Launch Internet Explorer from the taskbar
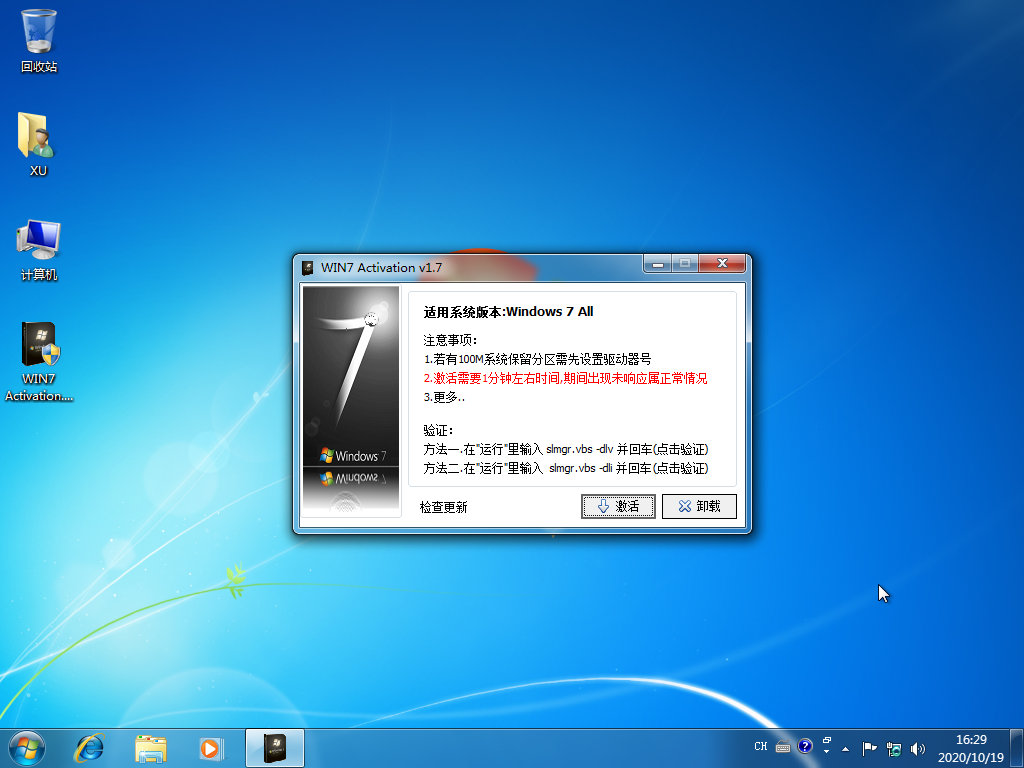This screenshot has width=1024, height=768. coord(91,747)
